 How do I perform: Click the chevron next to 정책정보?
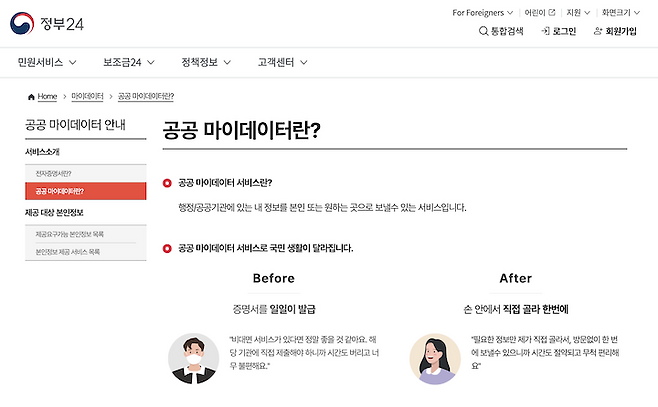[227, 63]
